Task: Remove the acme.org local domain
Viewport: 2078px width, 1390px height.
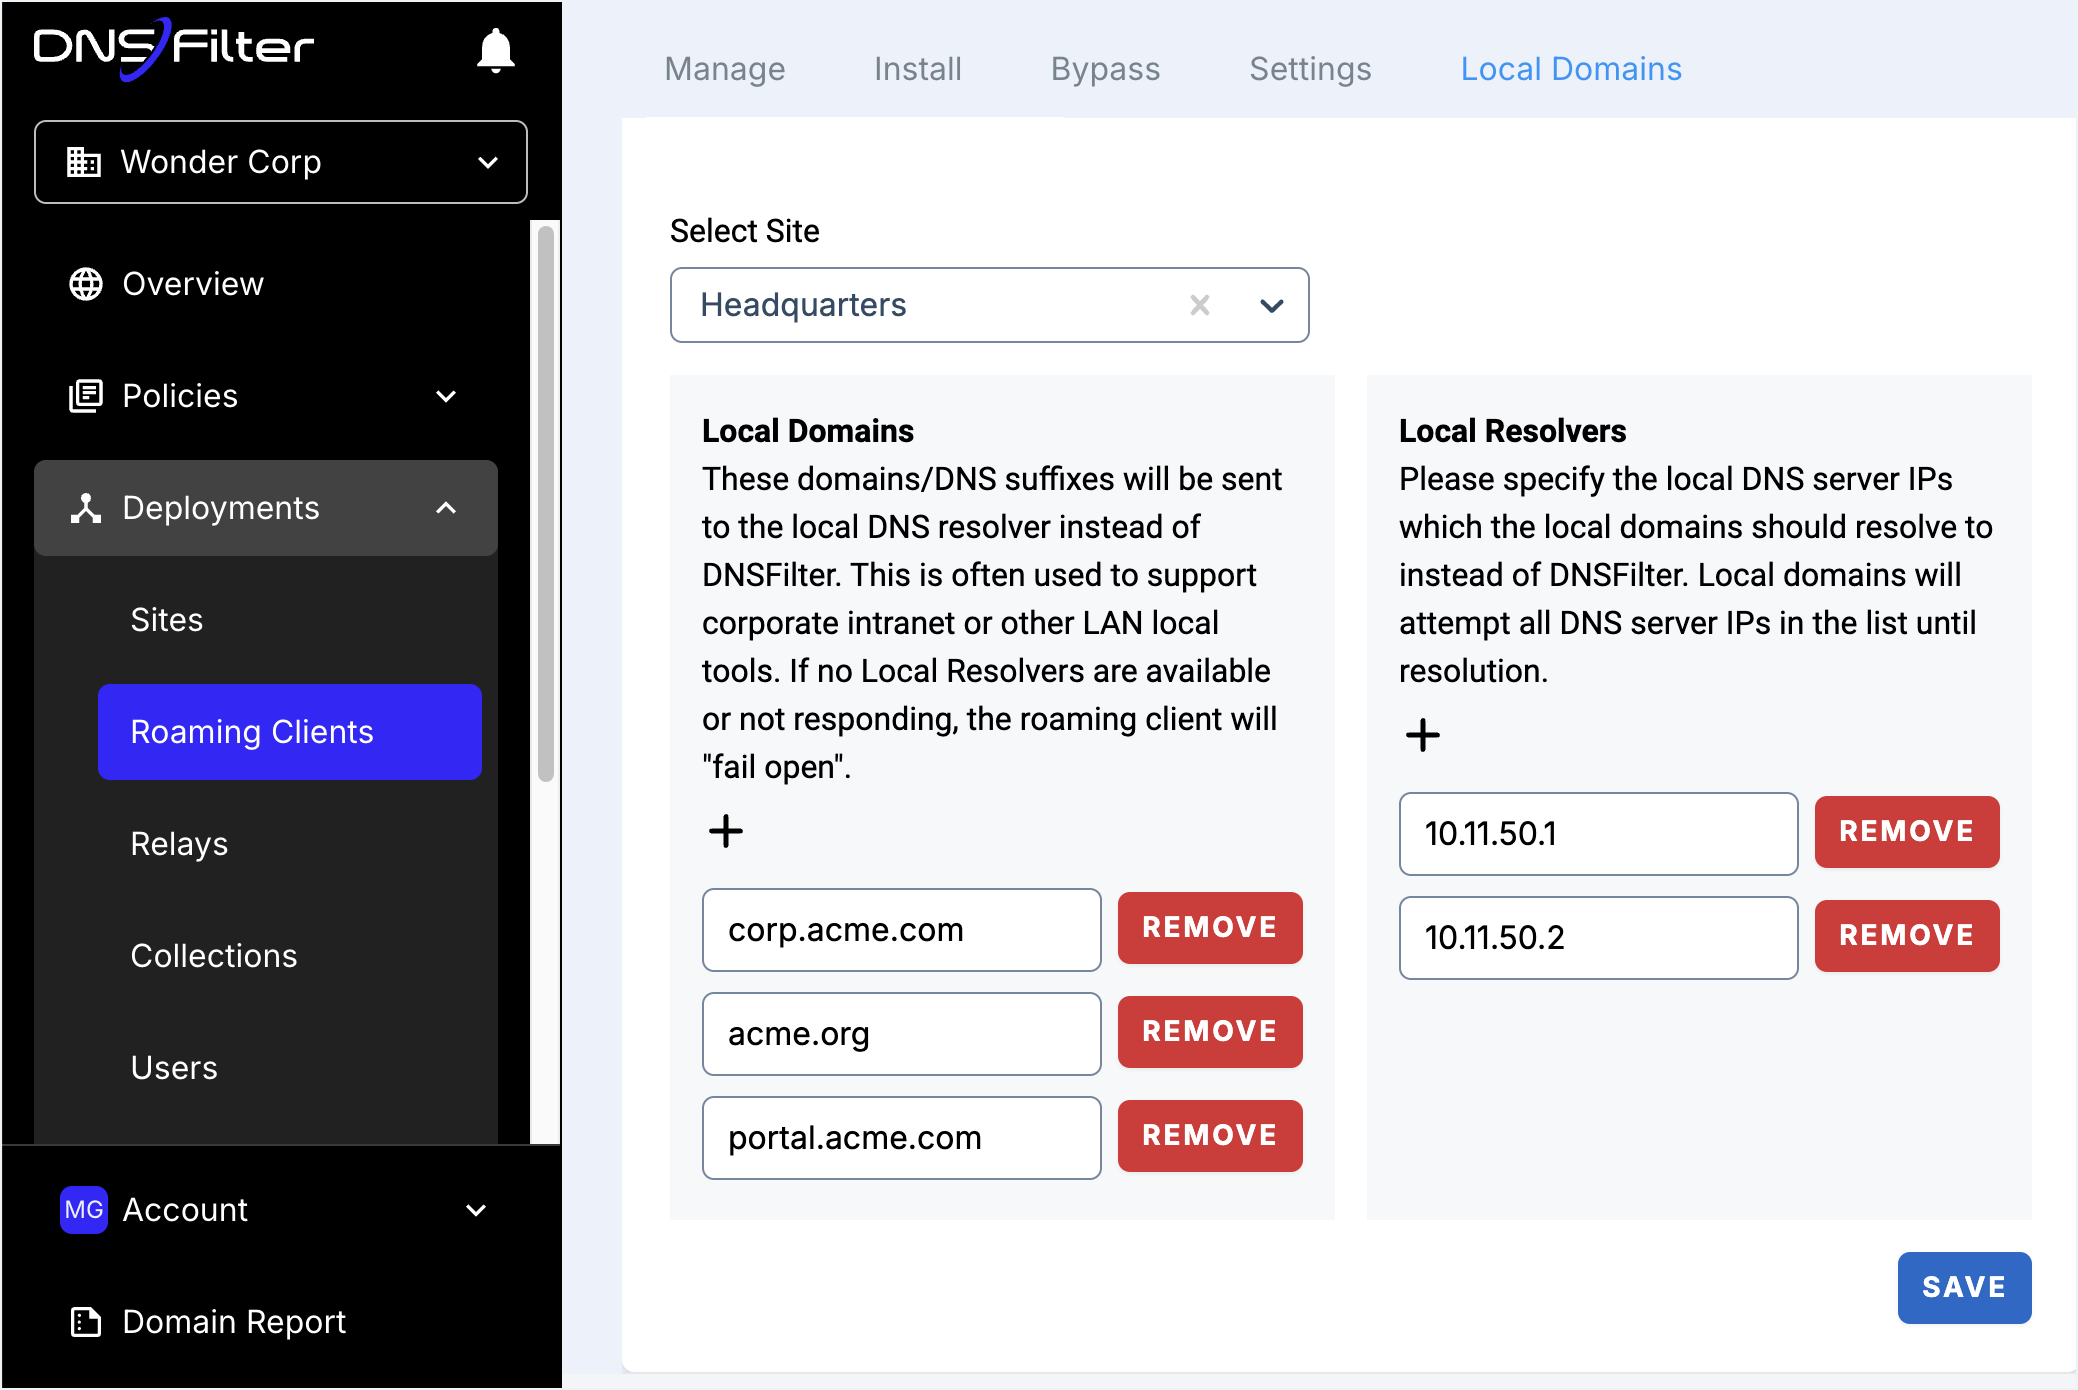Action: pyautogui.click(x=1209, y=1032)
